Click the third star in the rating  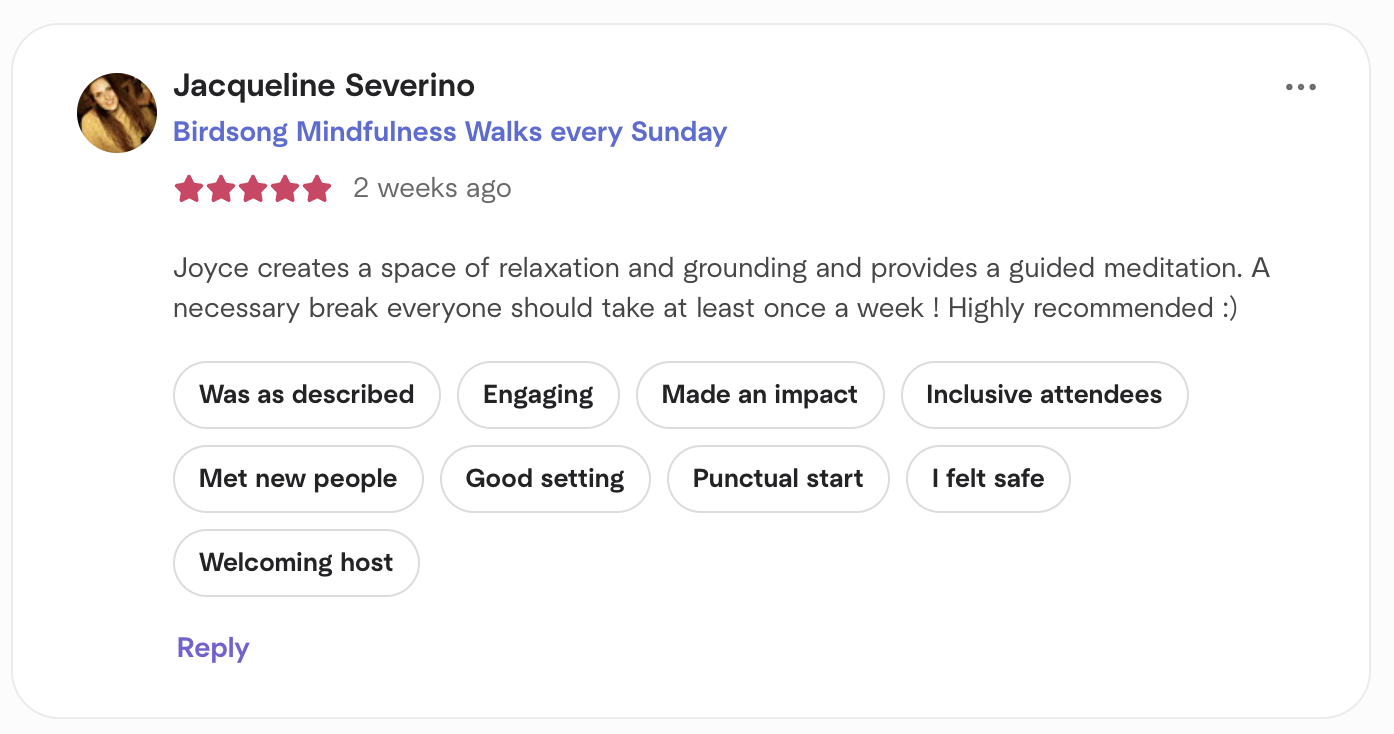pos(253,188)
